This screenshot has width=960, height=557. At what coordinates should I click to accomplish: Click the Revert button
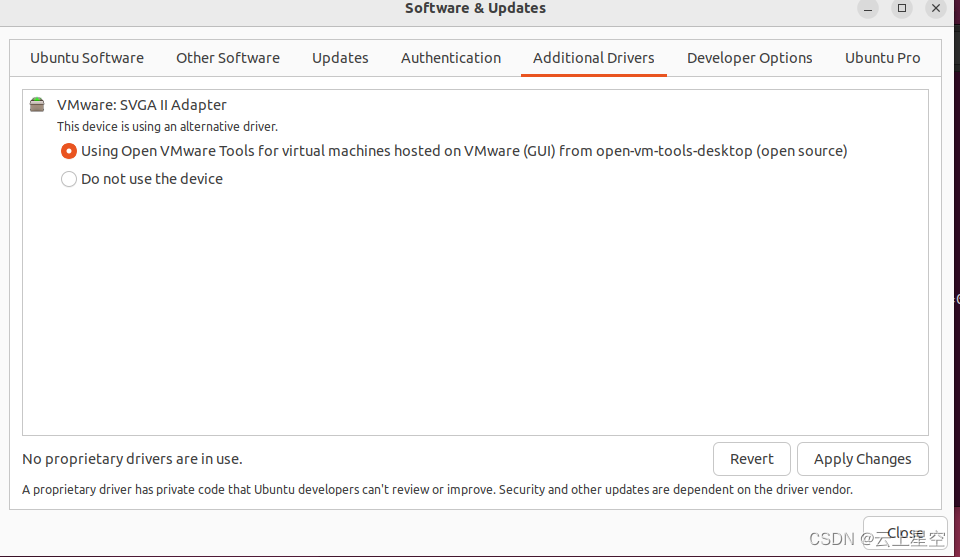pyautogui.click(x=752, y=459)
